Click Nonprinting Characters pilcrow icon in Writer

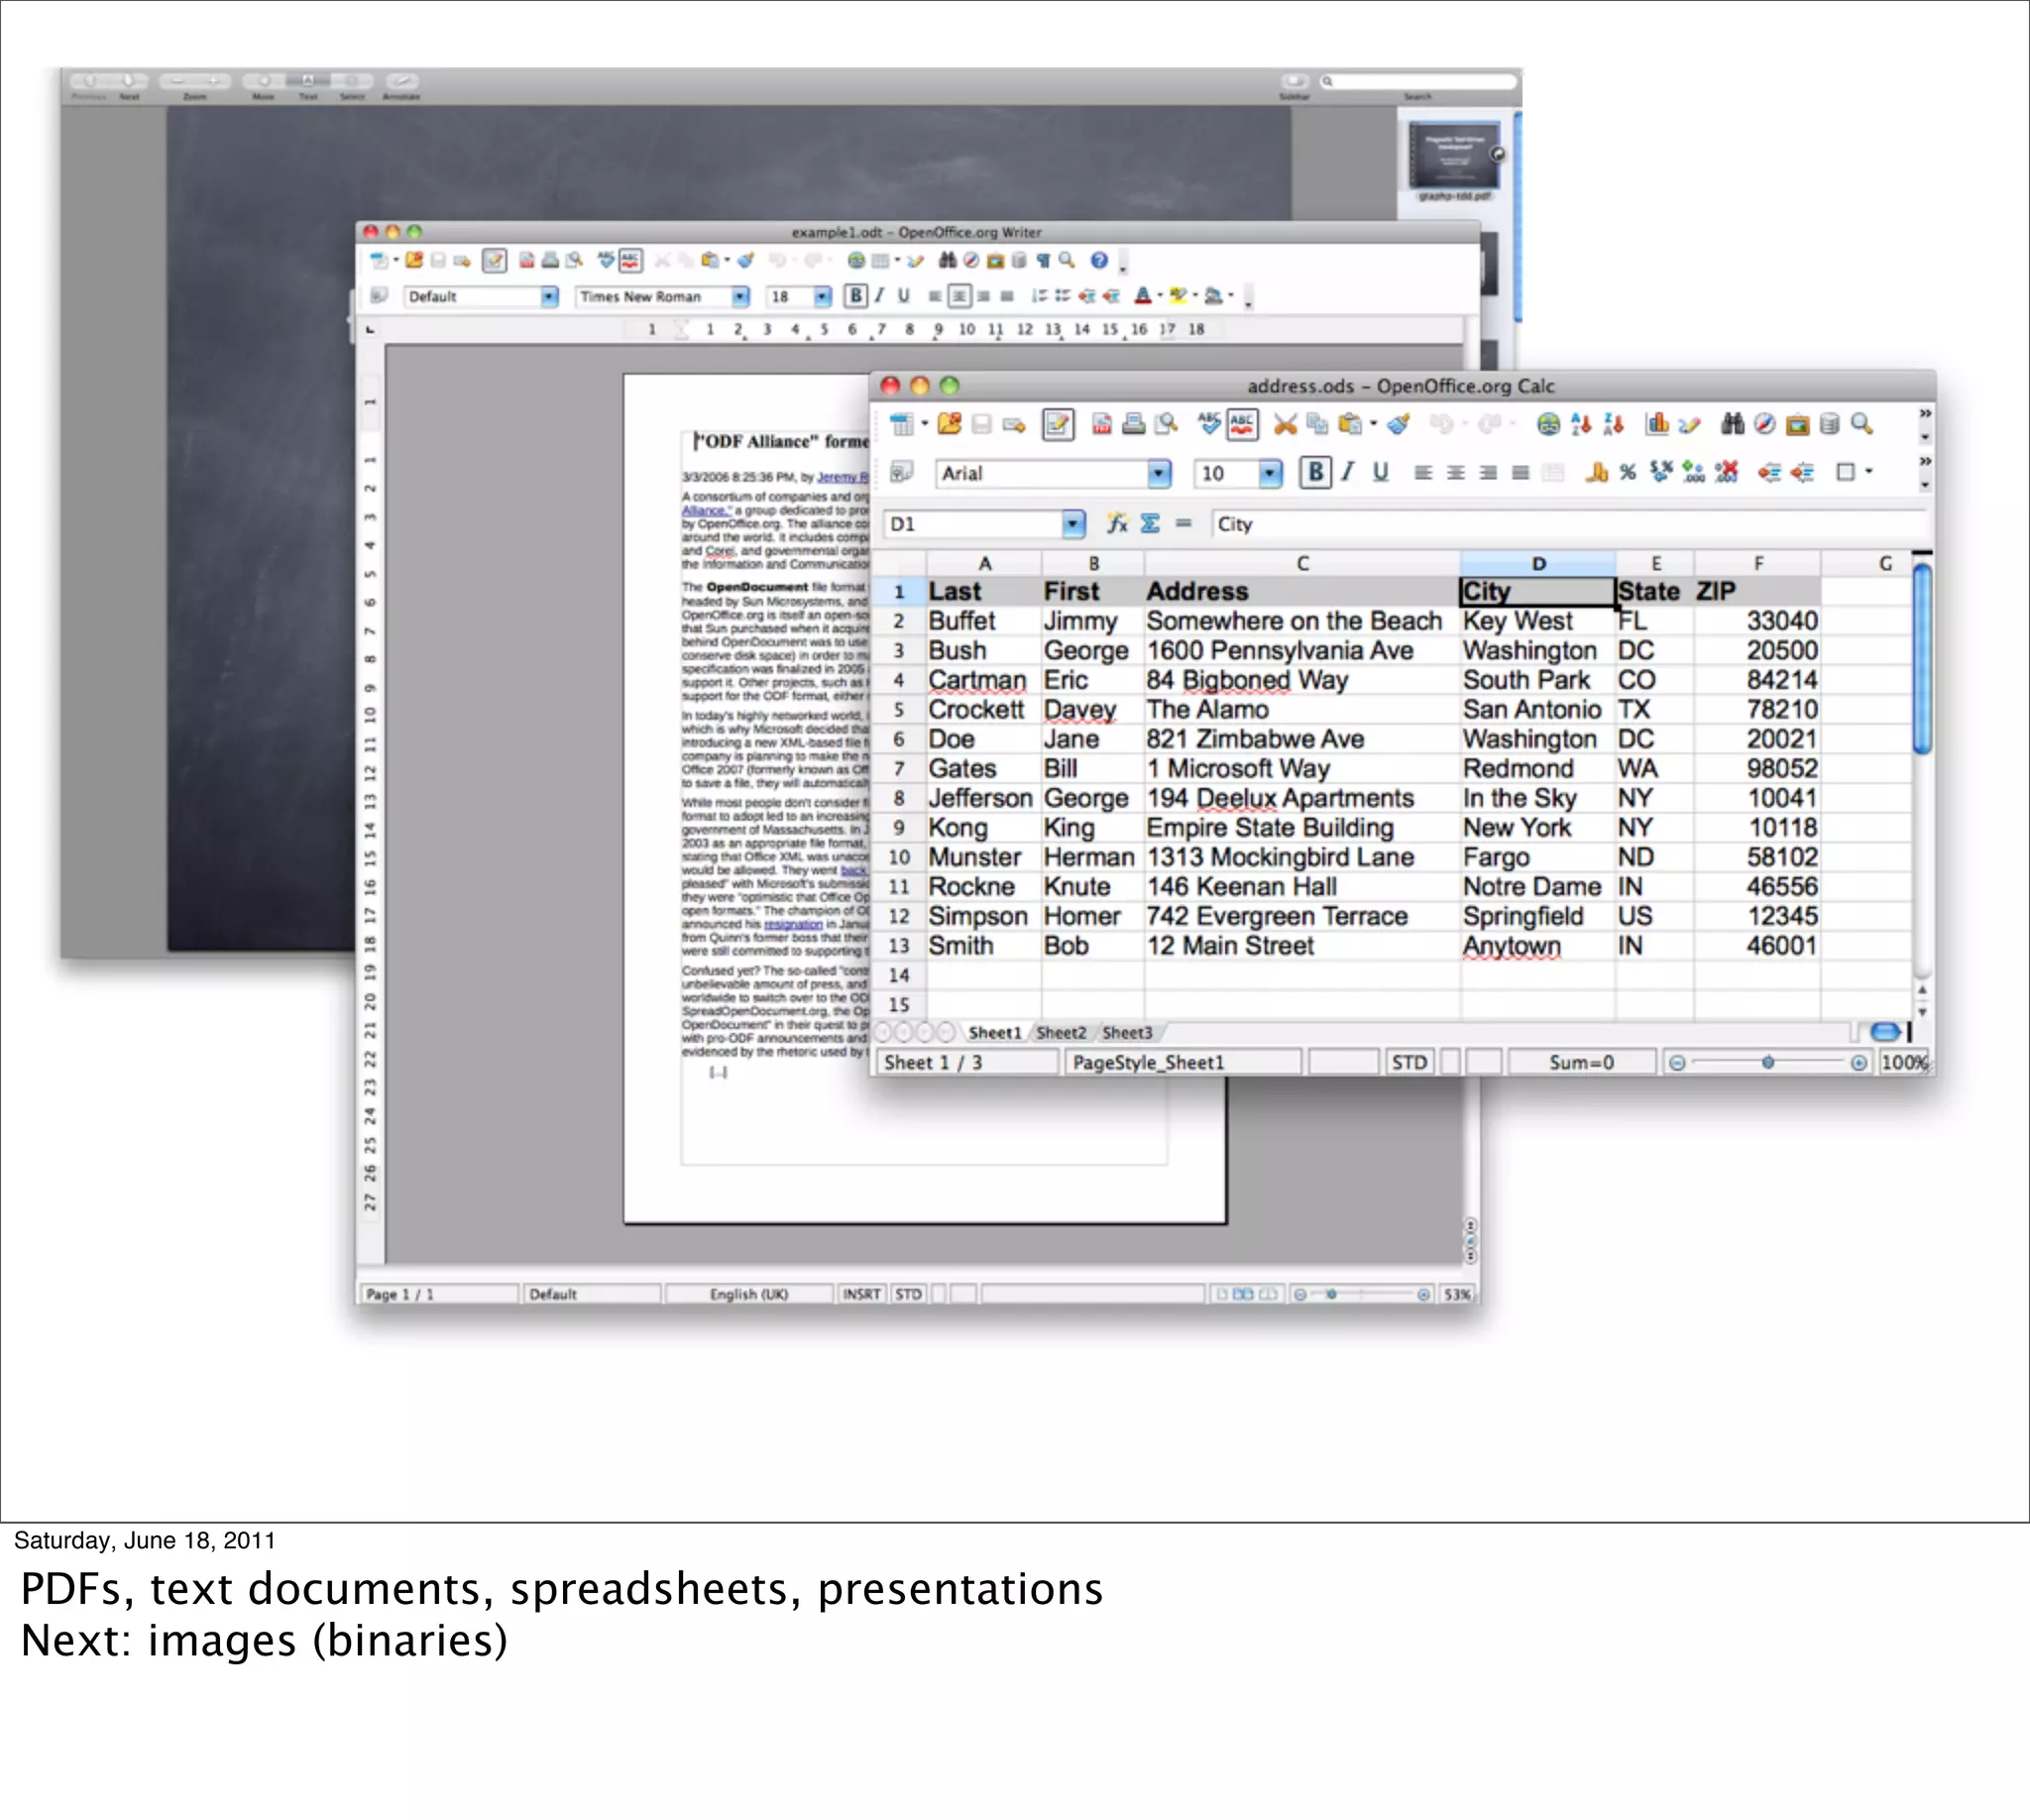[x=1043, y=260]
